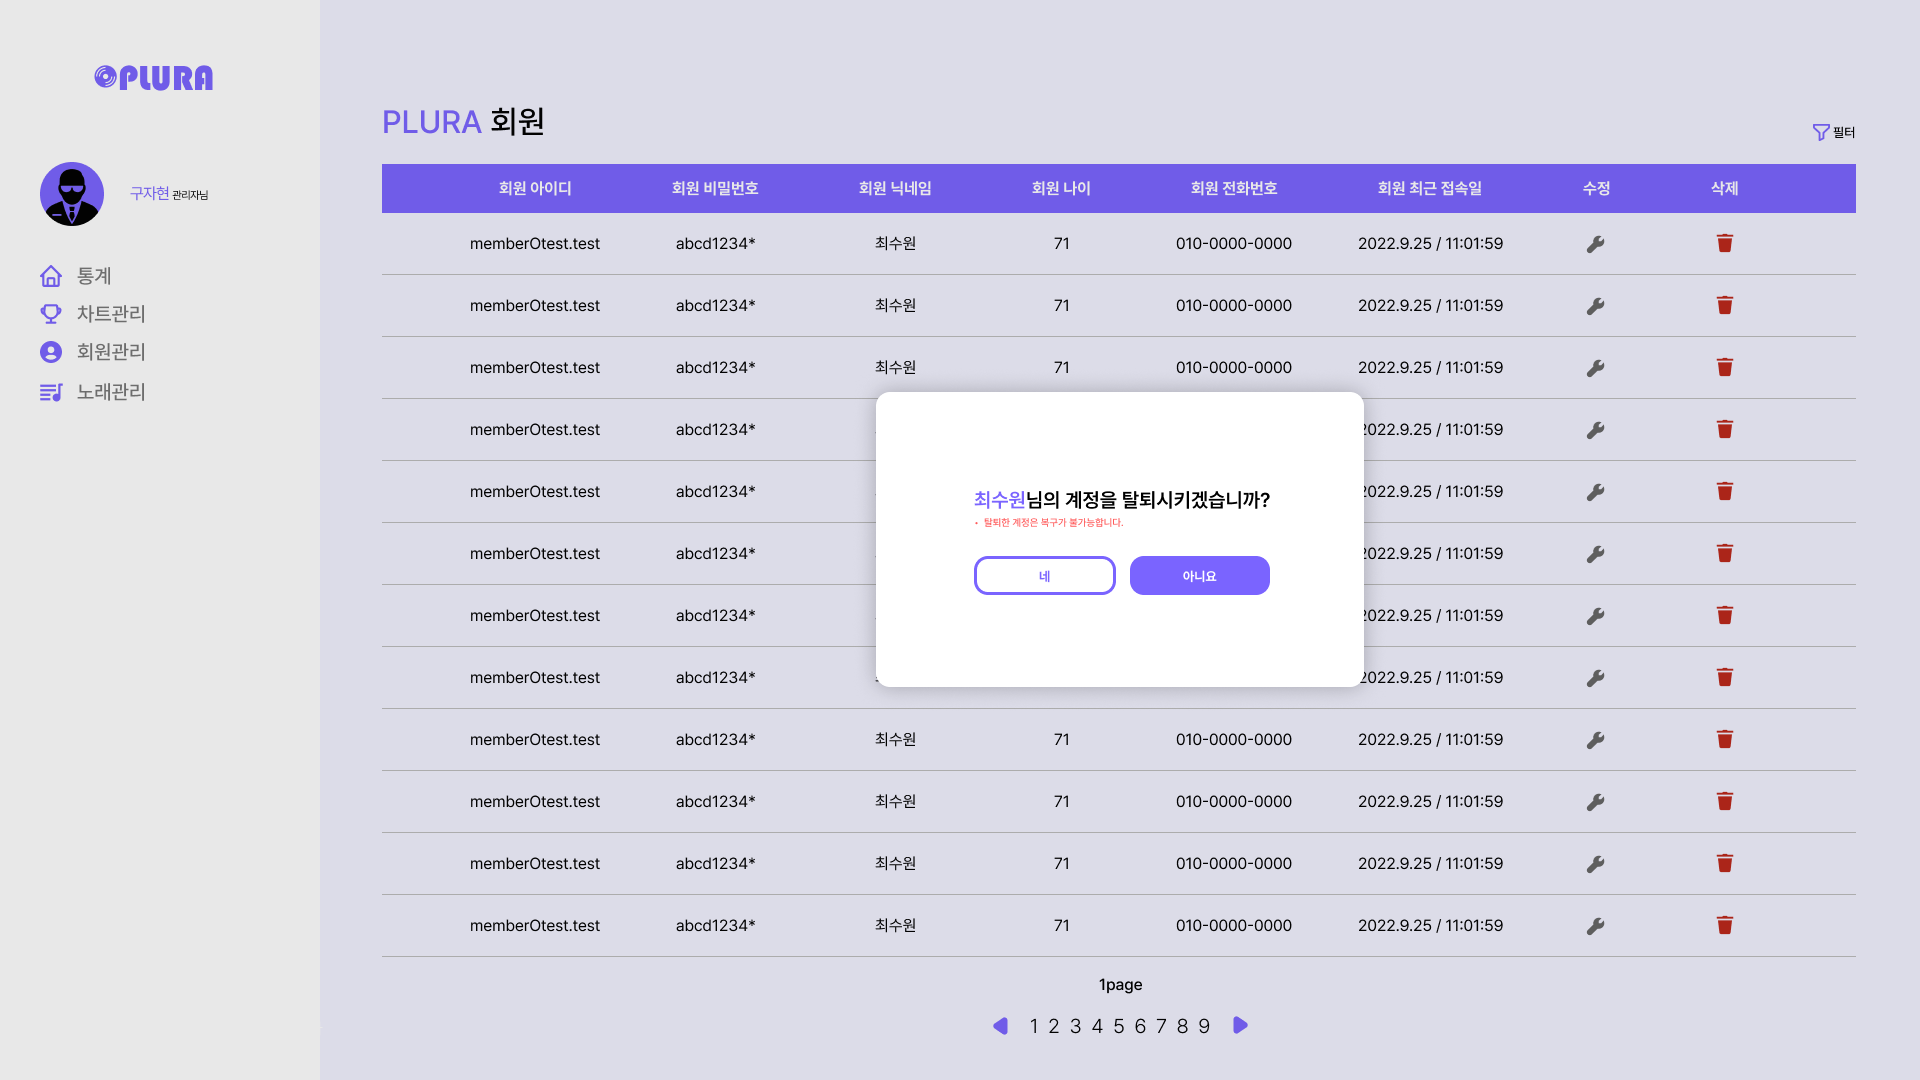Click wrench icon in third table row
Viewport: 1920px width, 1080px height.
1596,368
